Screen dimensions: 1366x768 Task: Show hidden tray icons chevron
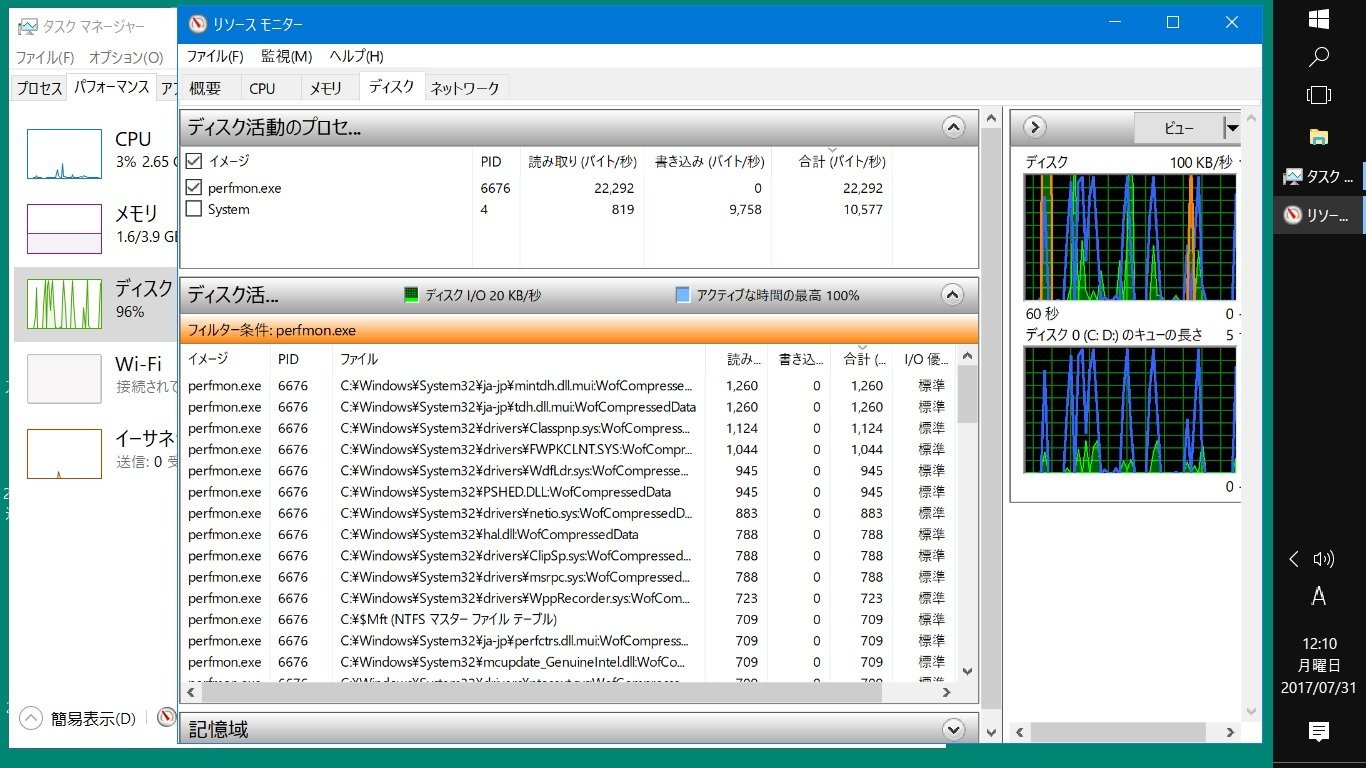click(x=1294, y=559)
